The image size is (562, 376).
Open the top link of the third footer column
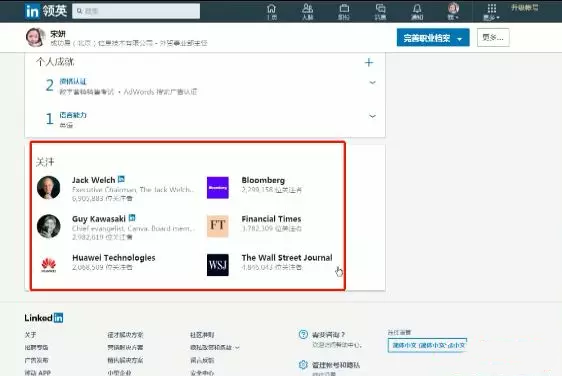202,335
